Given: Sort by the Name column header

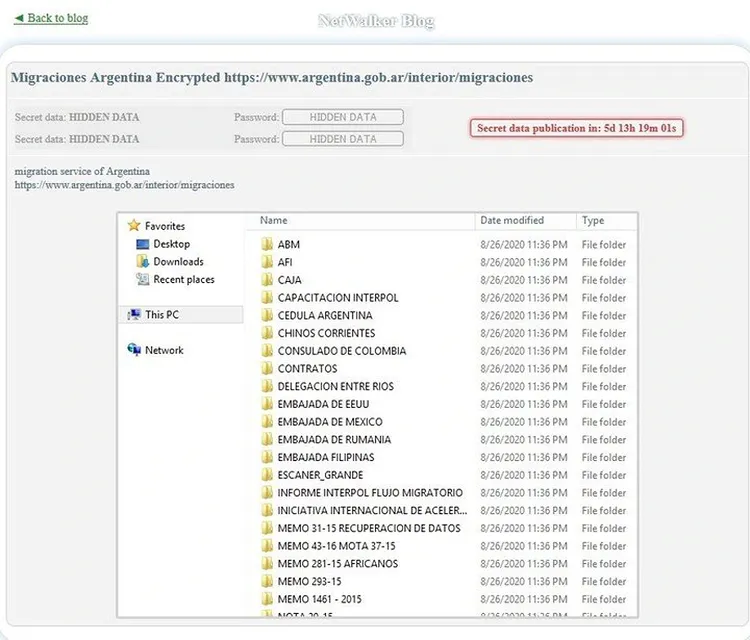Looking at the screenshot, I should [x=274, y=220].
